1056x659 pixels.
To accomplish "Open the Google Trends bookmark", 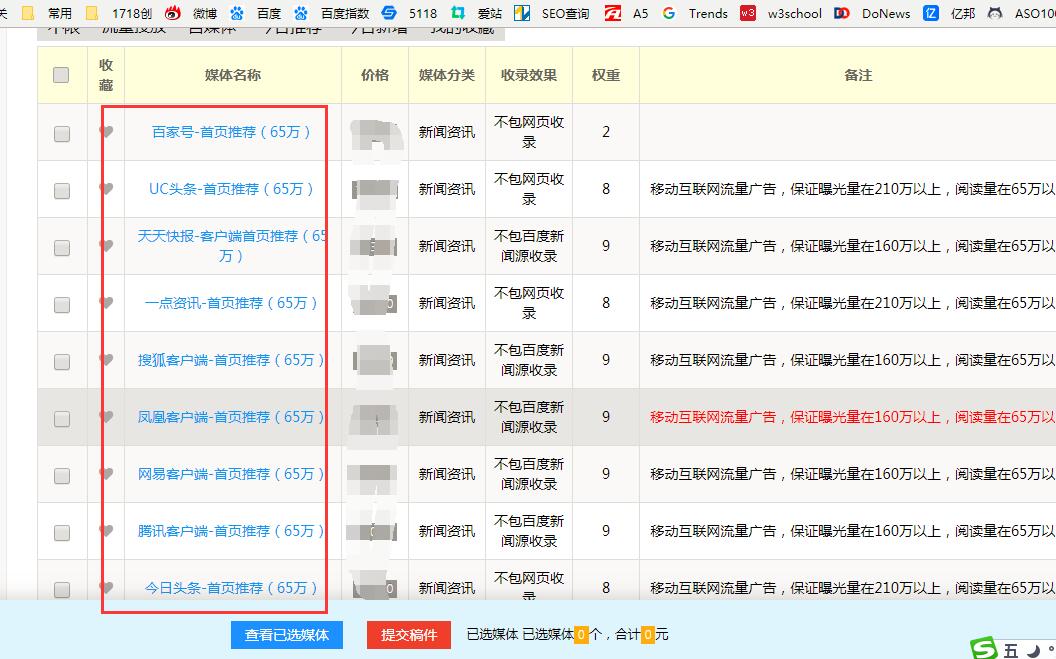I will [x=694, y=13].
